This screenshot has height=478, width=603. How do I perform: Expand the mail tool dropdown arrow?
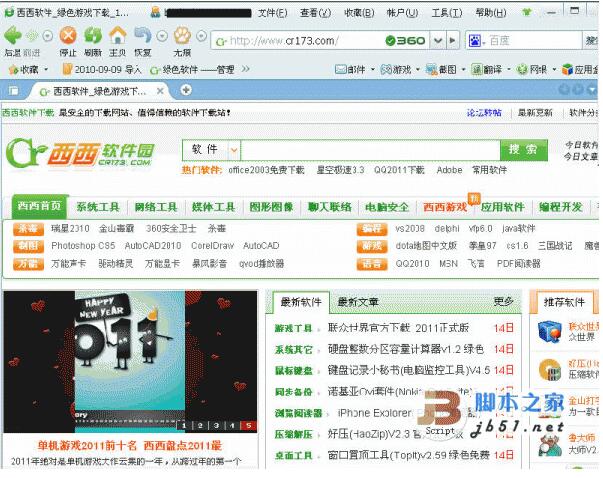tap(373, 70)
